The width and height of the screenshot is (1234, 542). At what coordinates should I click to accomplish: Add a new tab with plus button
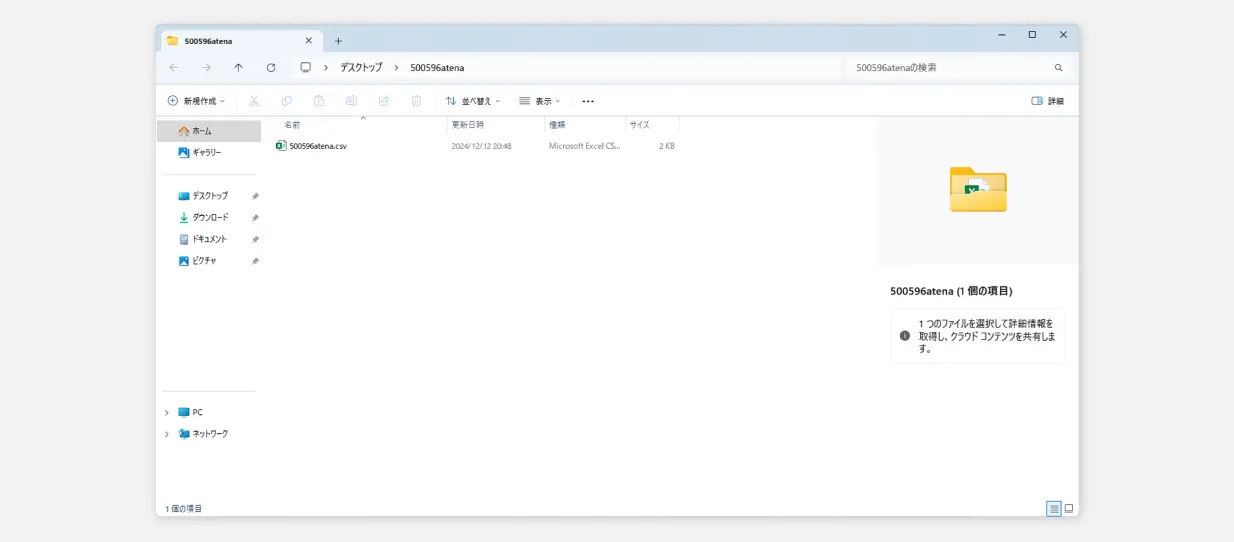click(338, 41)
